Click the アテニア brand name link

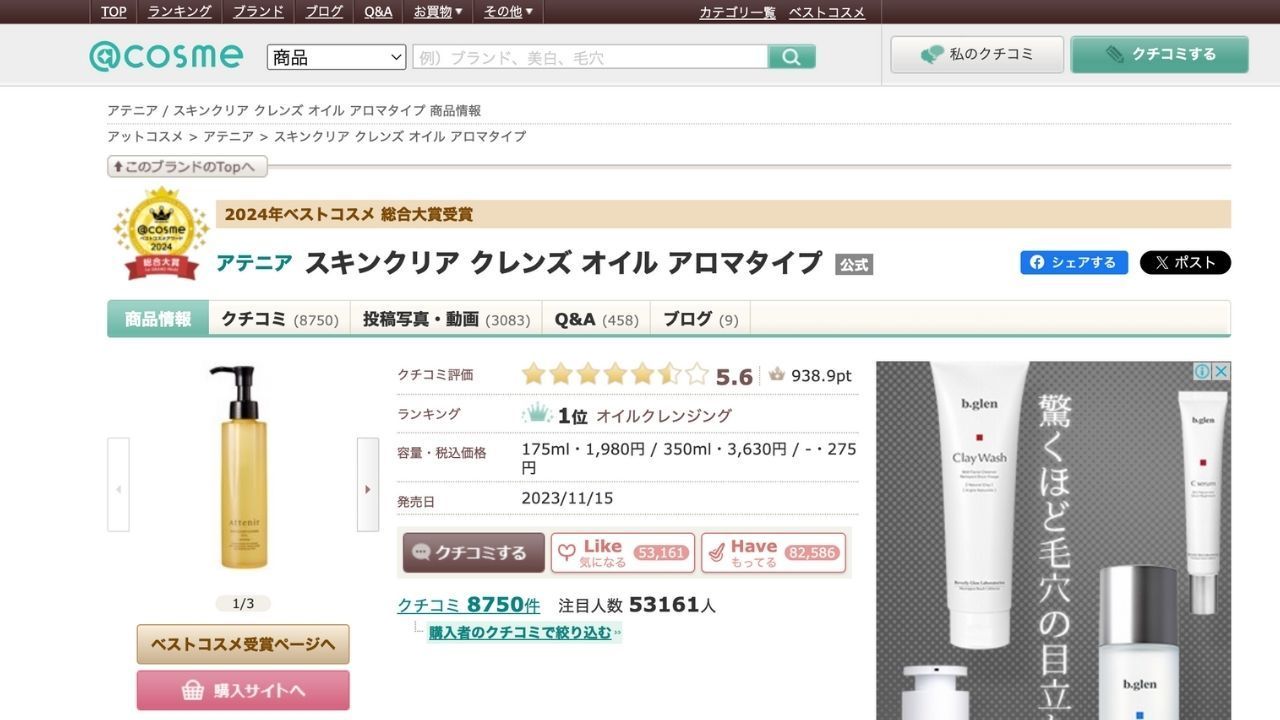(254, 263)
